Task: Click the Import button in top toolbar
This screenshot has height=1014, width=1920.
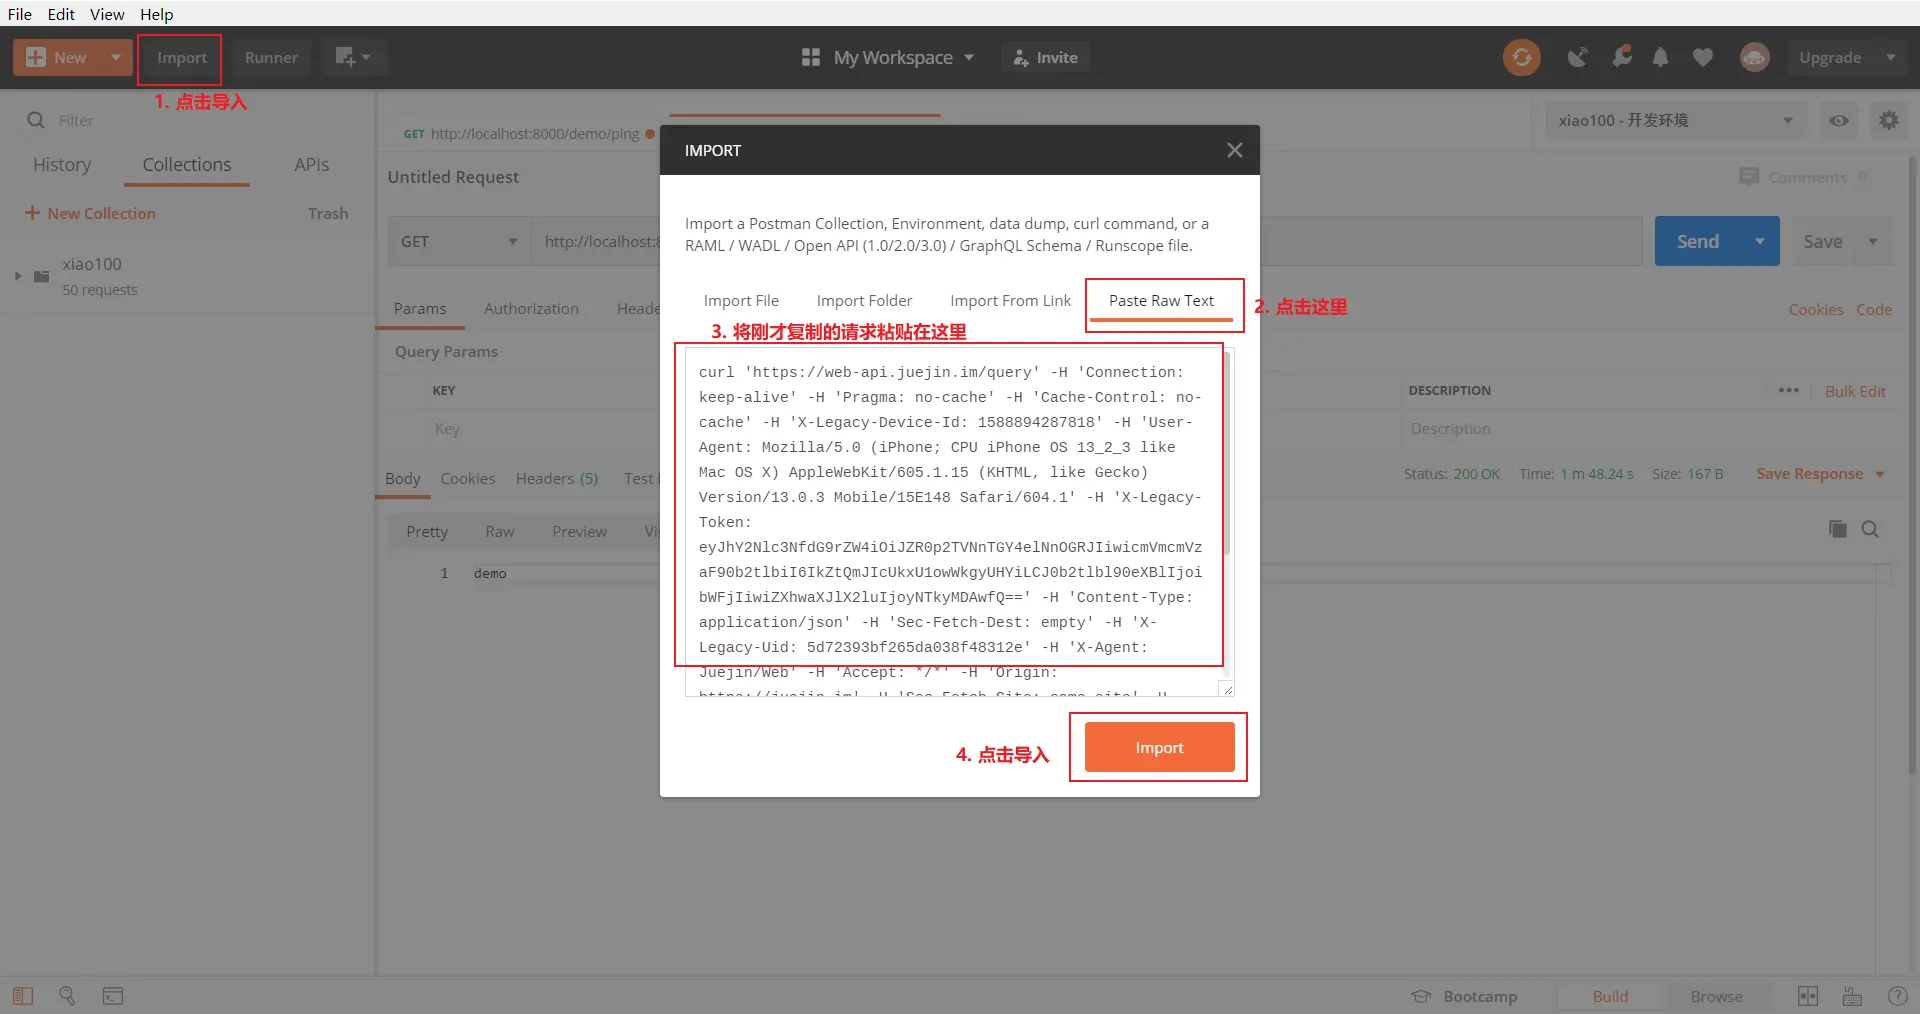Action: pos(181,58)
